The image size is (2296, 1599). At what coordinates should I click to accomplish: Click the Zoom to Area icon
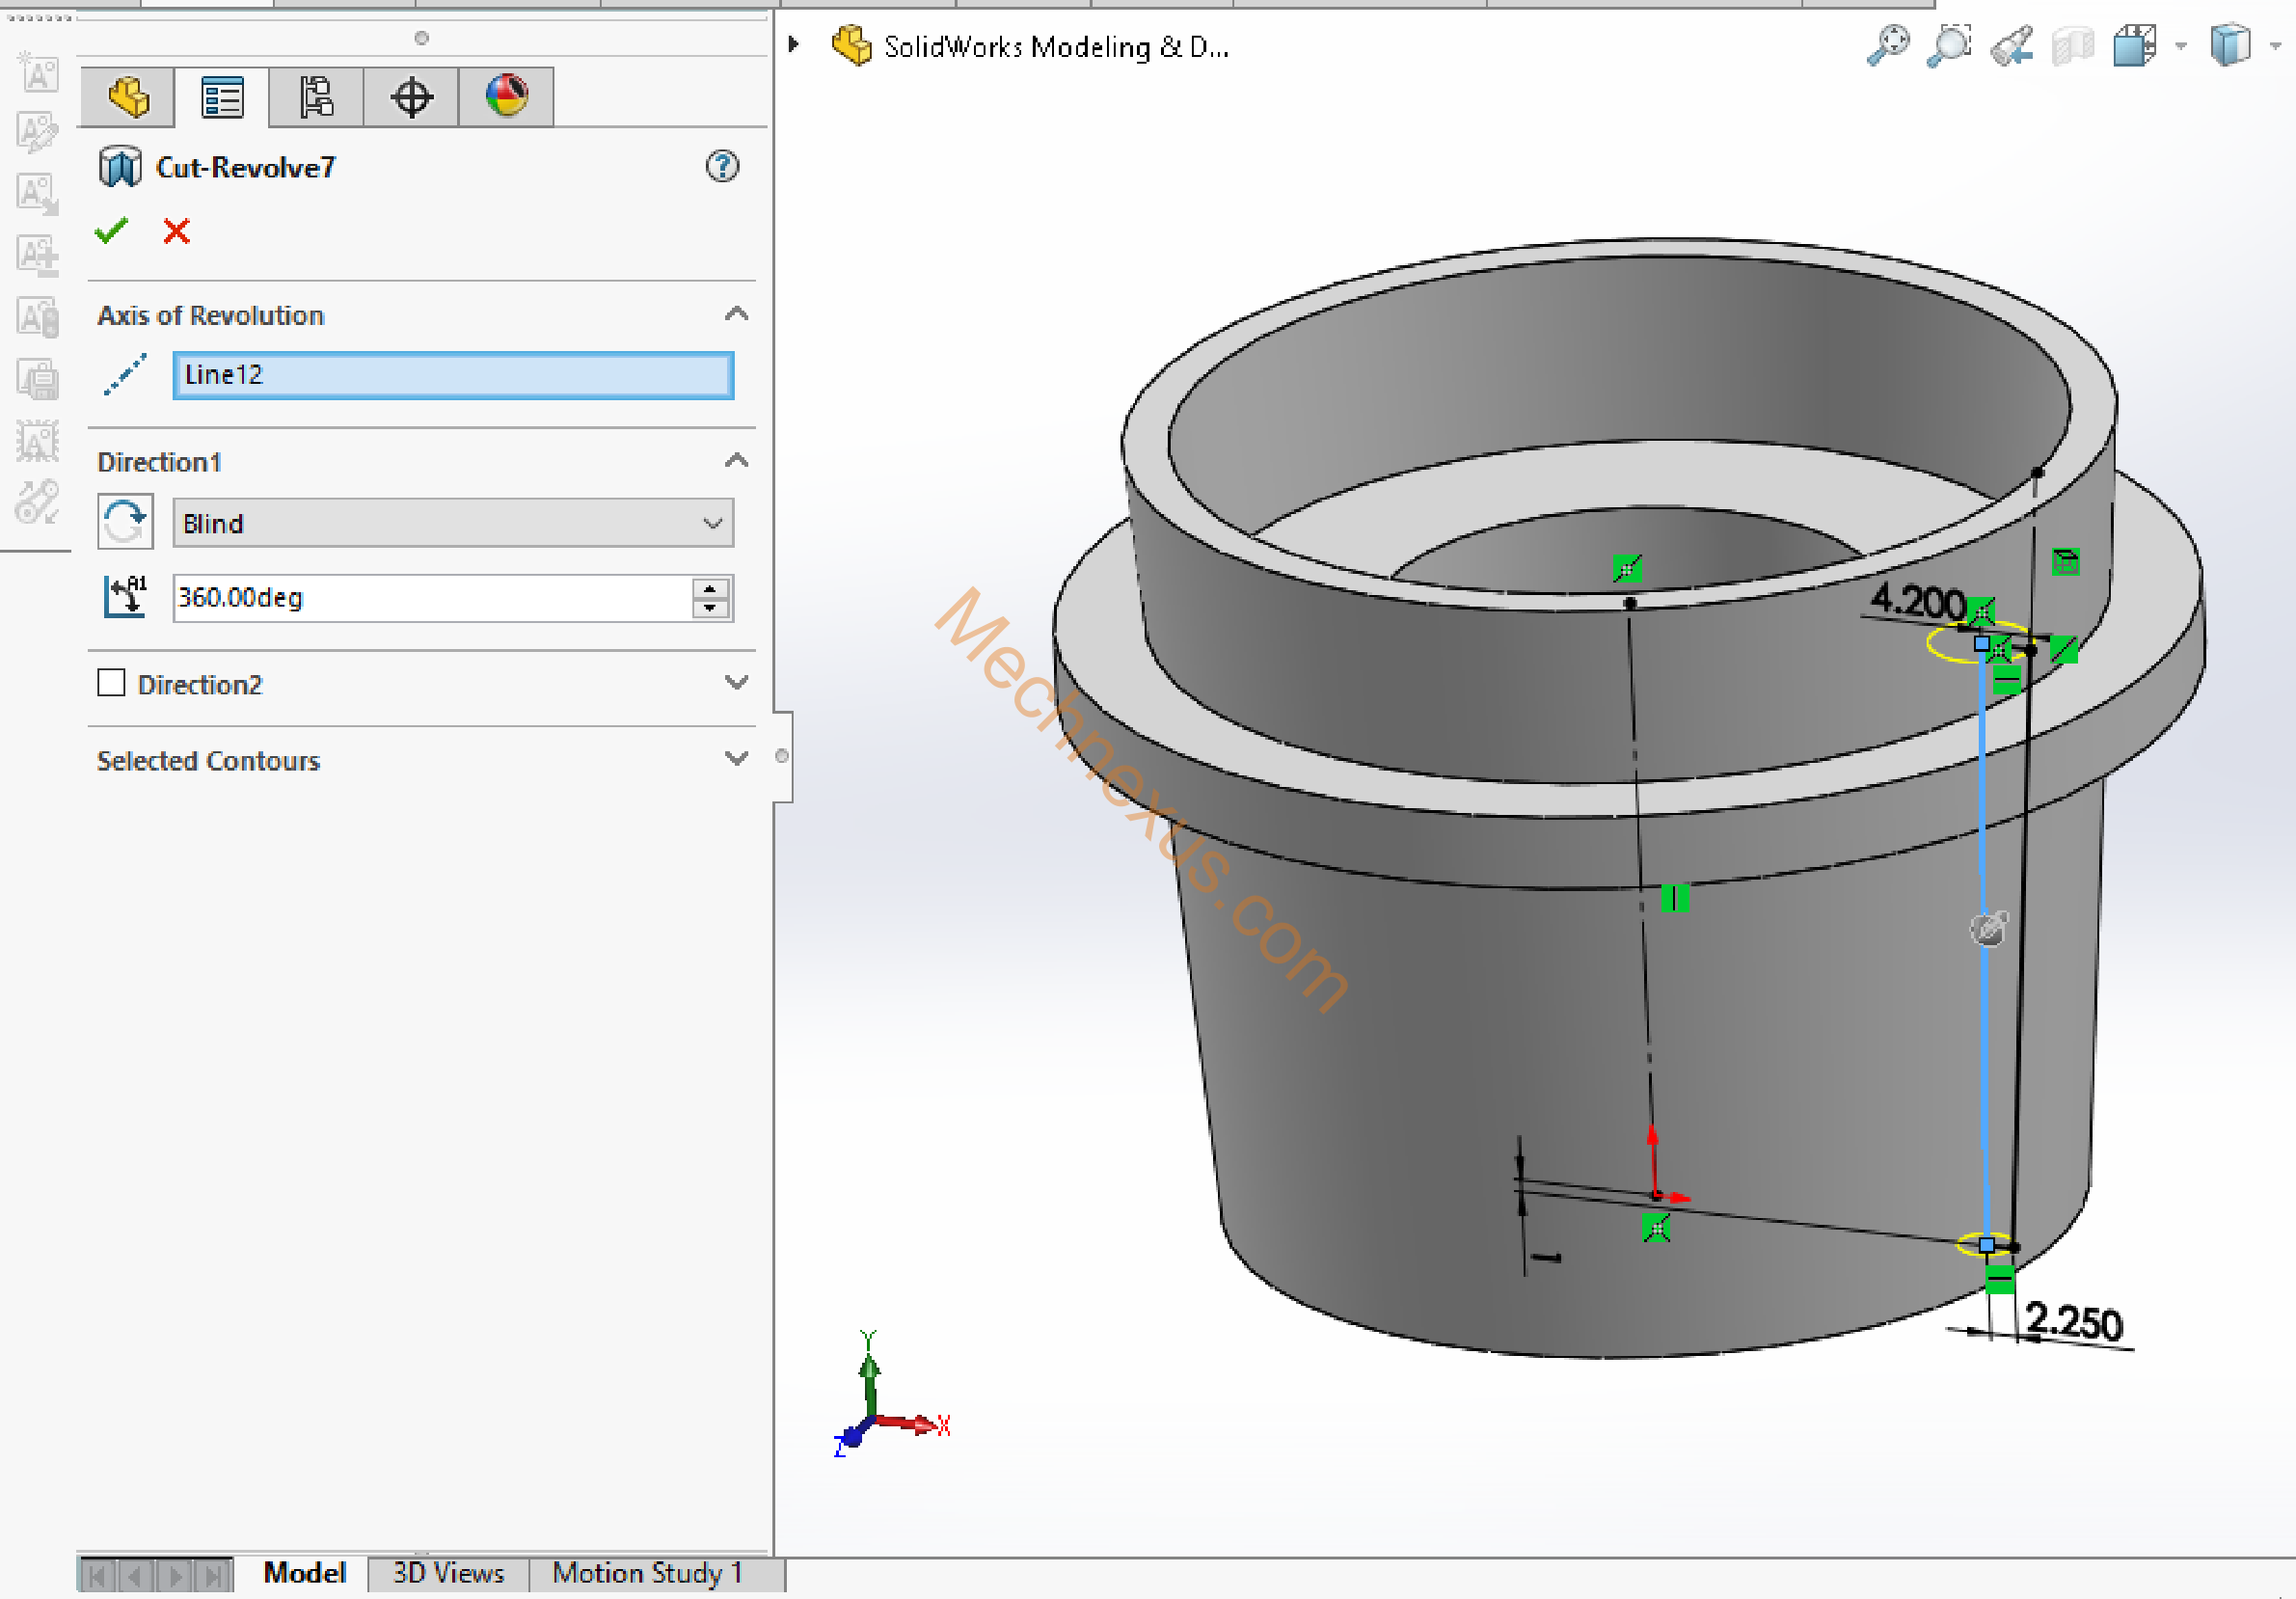(1948, 46)
